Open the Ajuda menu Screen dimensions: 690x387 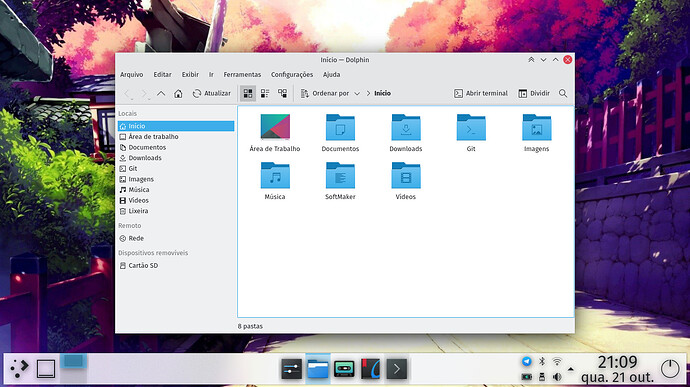331,74
